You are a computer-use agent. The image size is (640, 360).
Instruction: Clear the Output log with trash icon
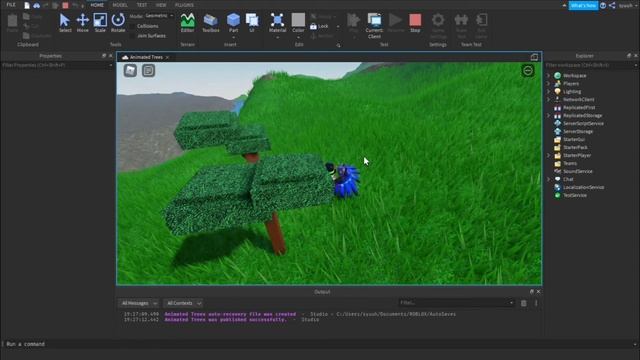click(x=524, y=303)
